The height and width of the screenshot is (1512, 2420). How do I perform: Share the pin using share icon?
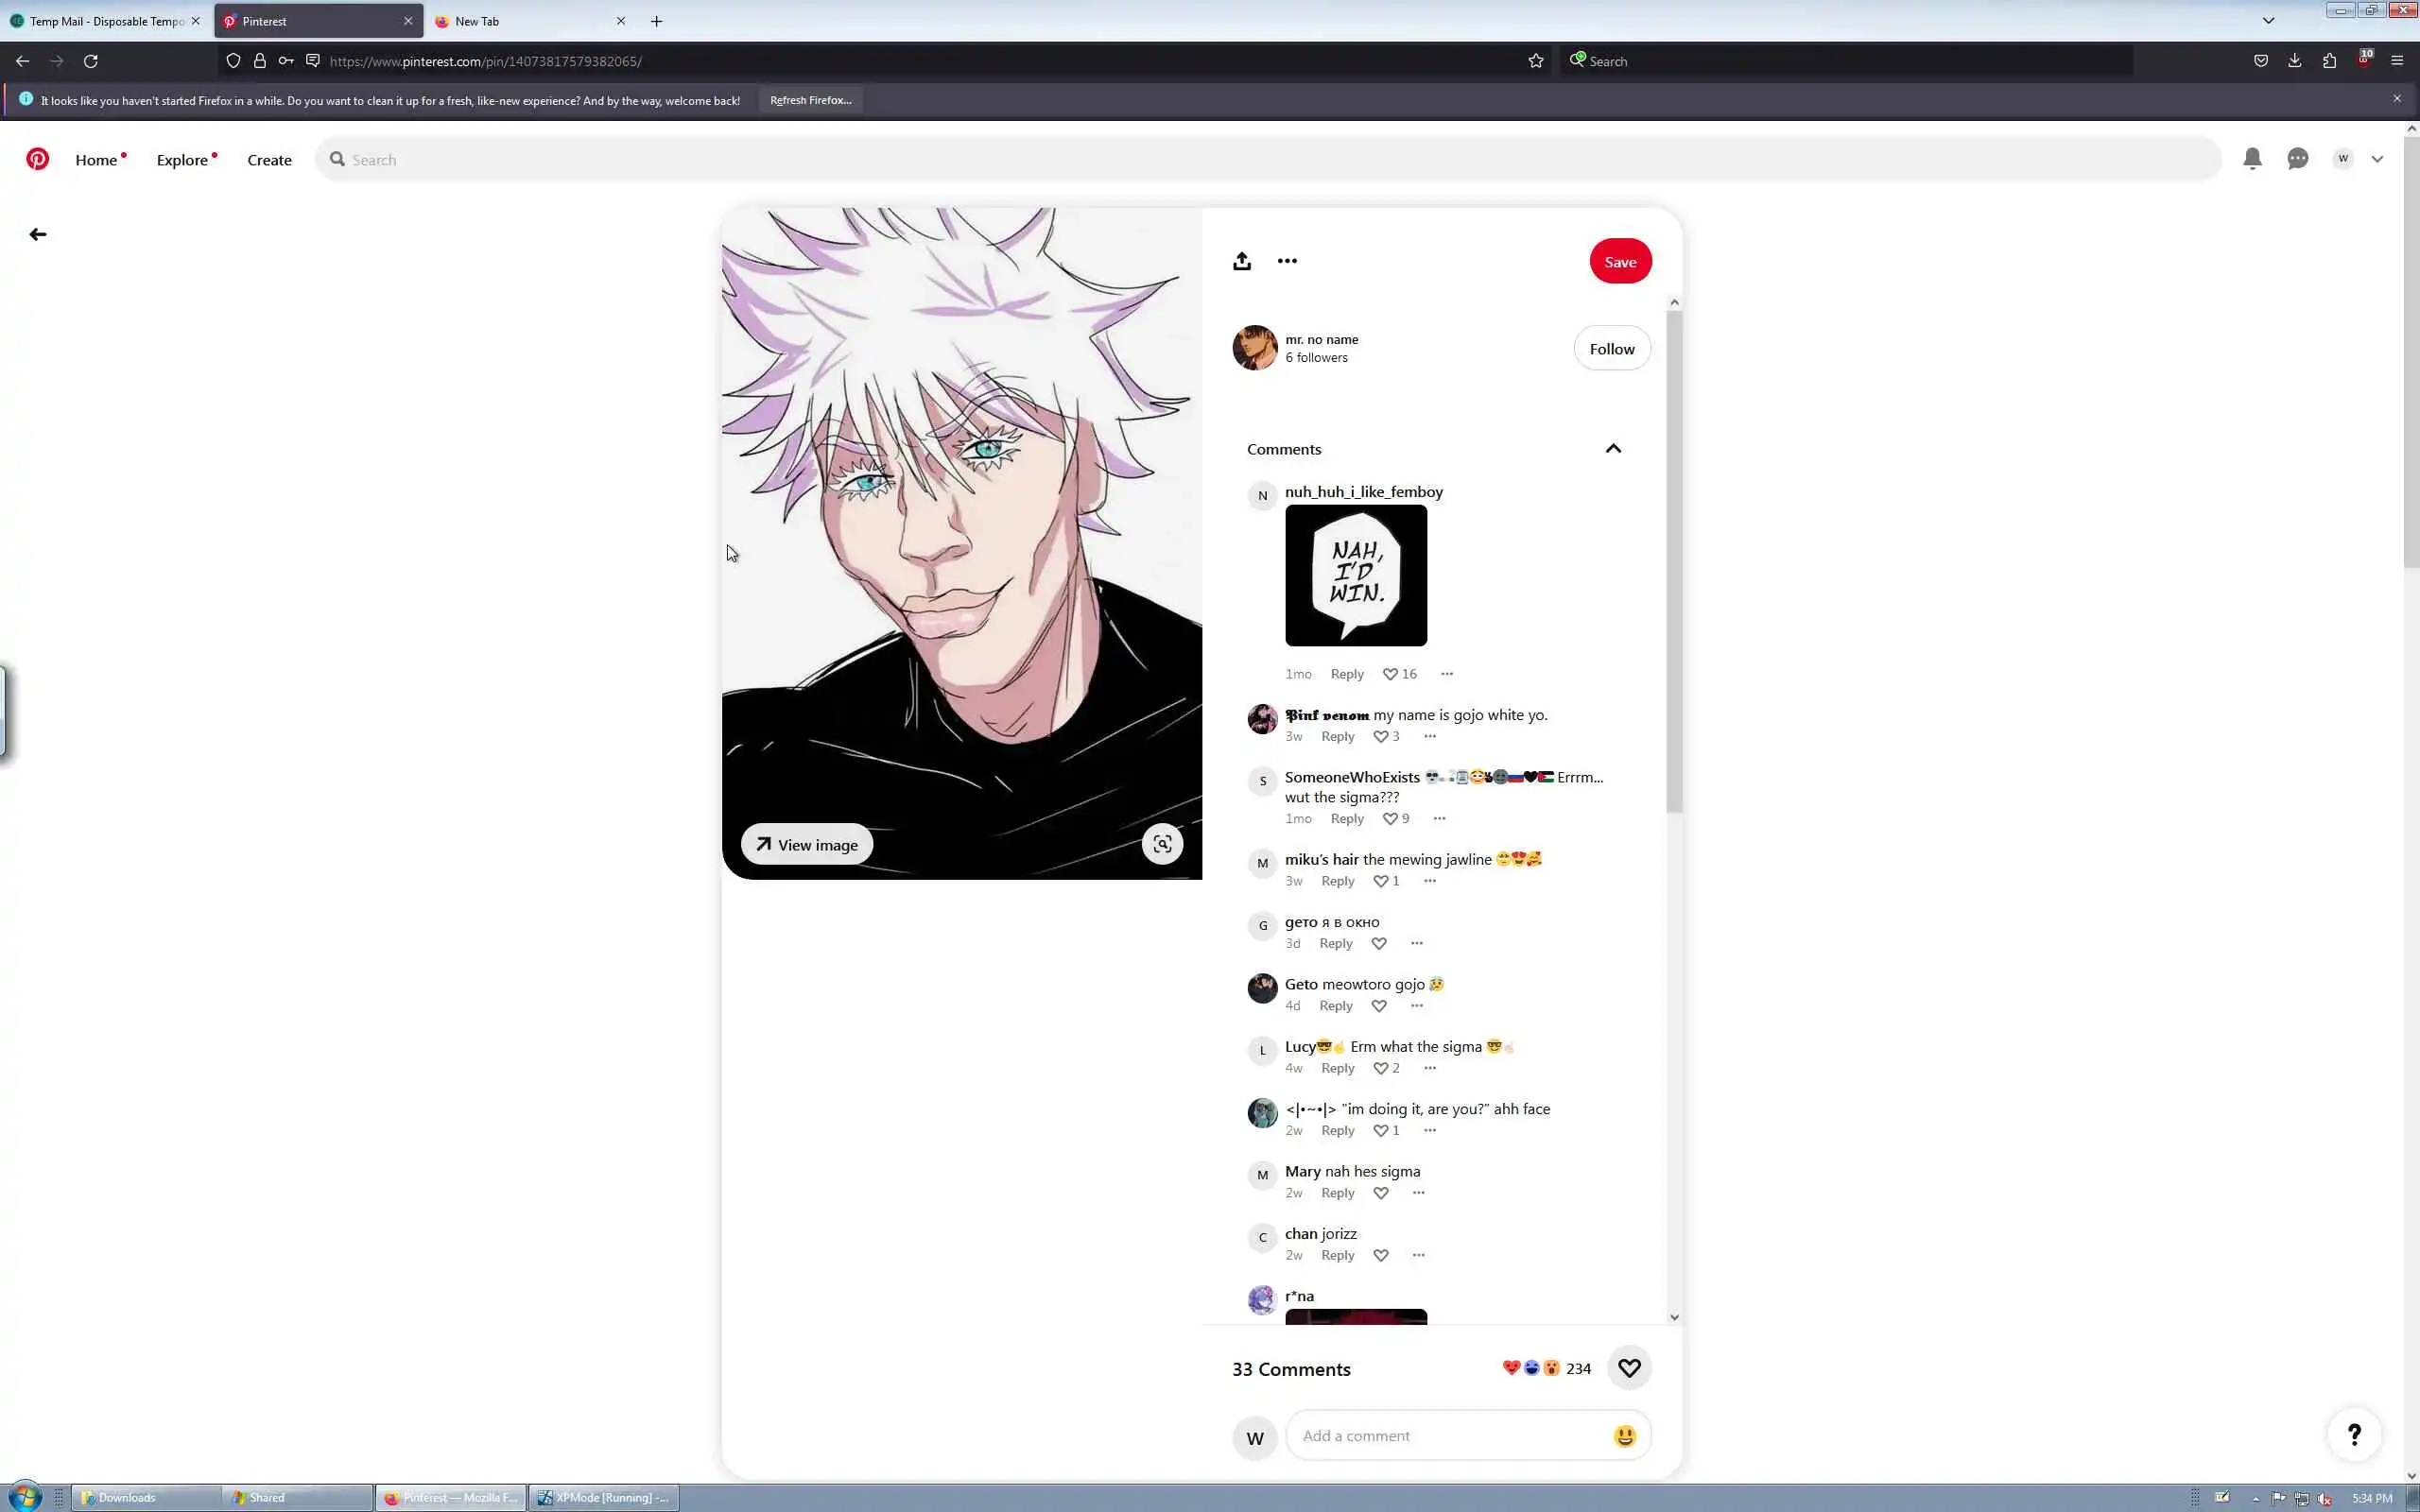(1241, 261)
